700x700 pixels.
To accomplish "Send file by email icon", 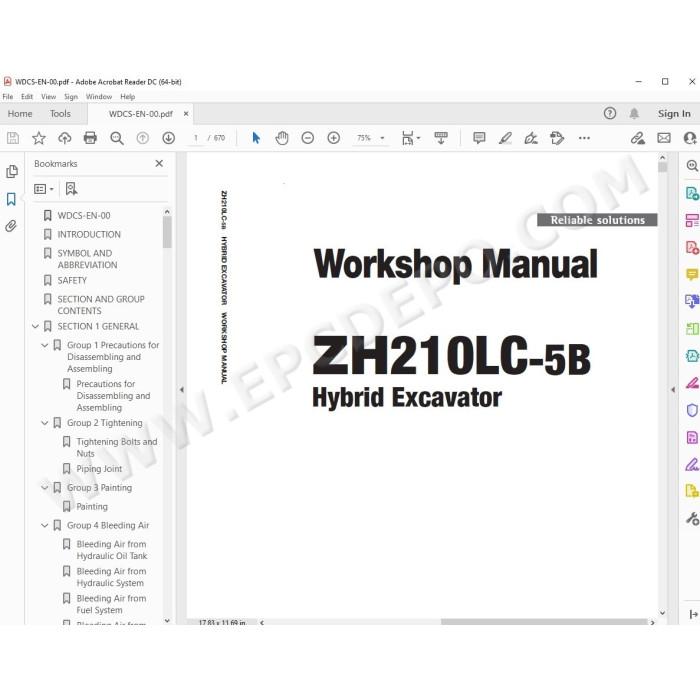I will (x=664, y=138).
